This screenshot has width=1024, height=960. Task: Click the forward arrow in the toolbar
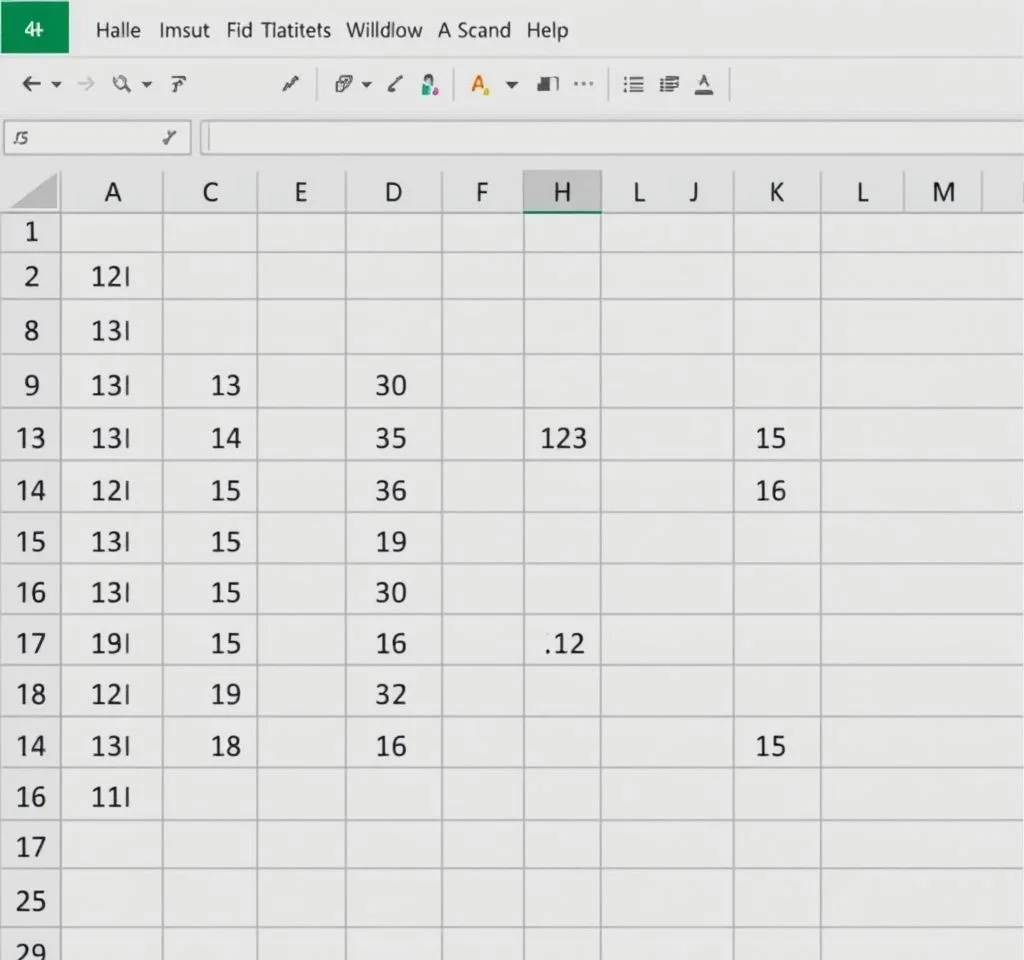[x=86, y=85]
